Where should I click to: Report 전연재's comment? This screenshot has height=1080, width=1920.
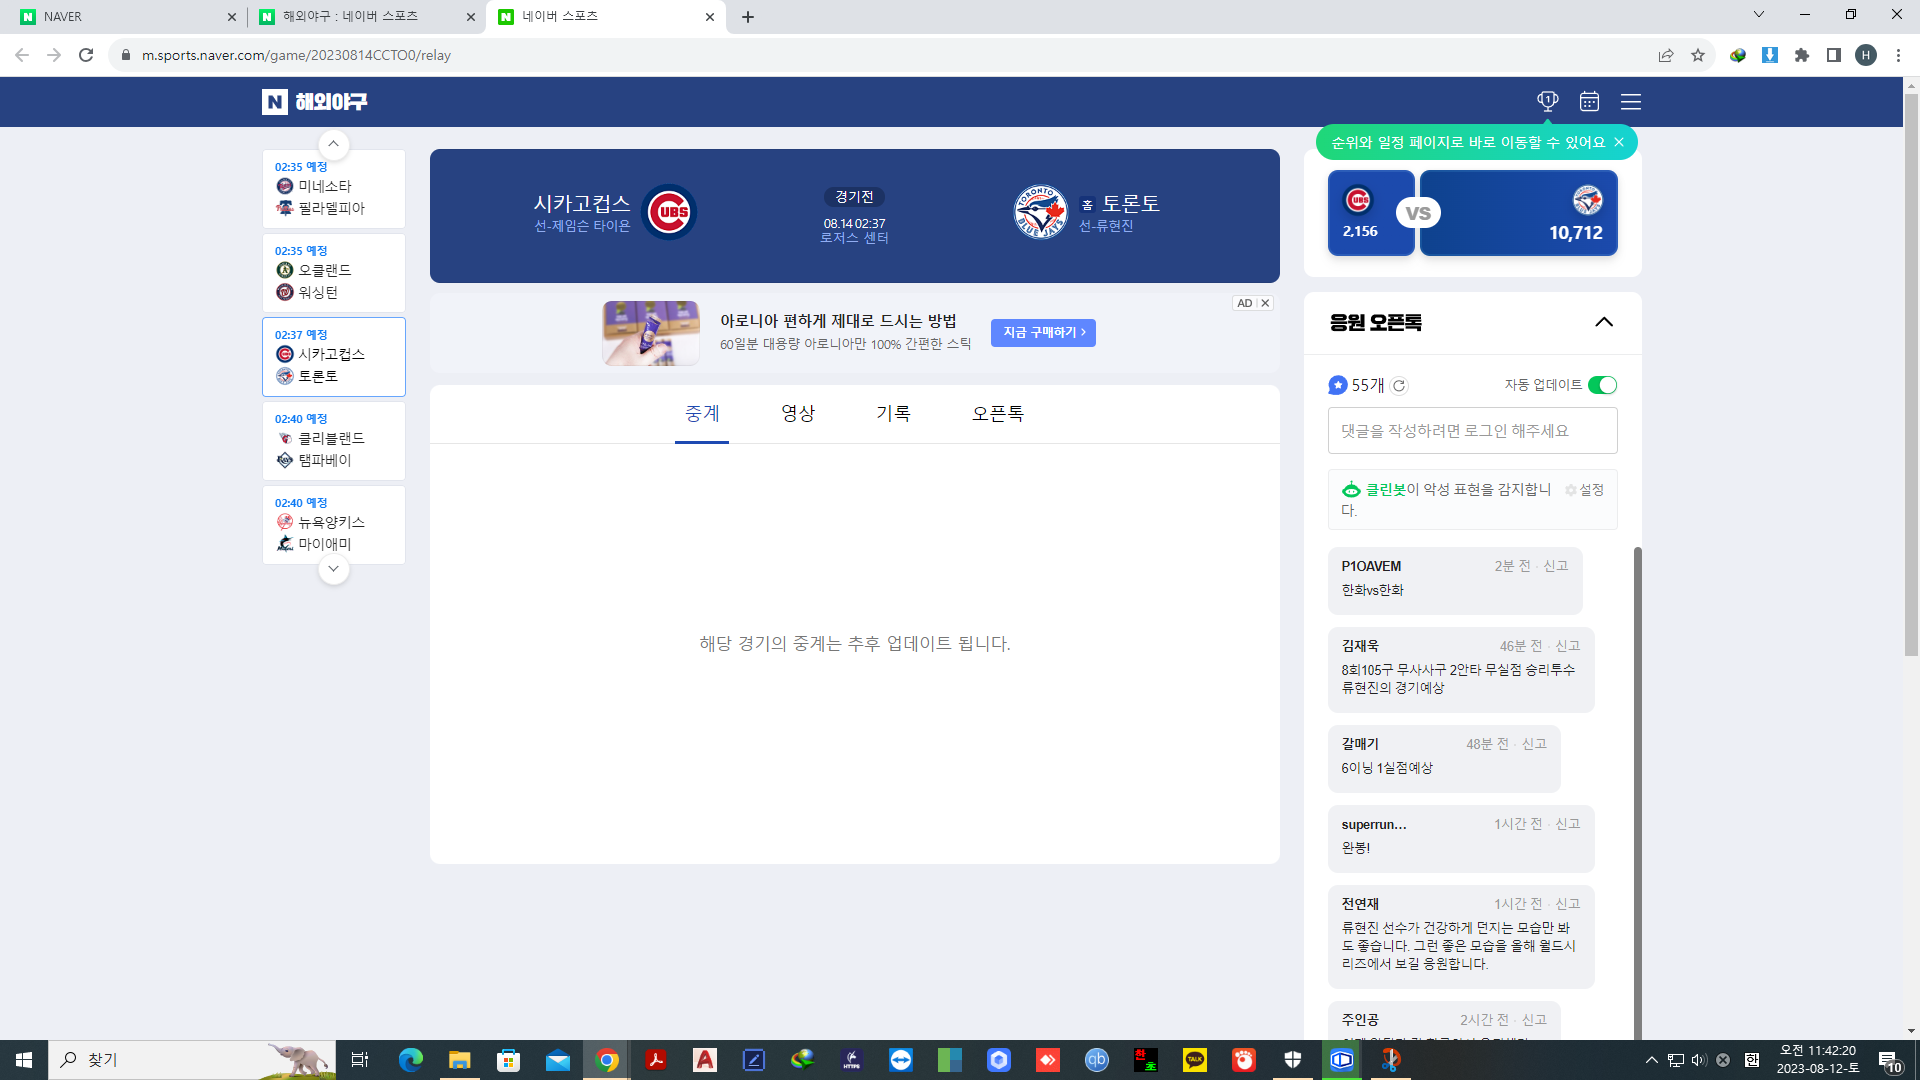pos(1567,904)
